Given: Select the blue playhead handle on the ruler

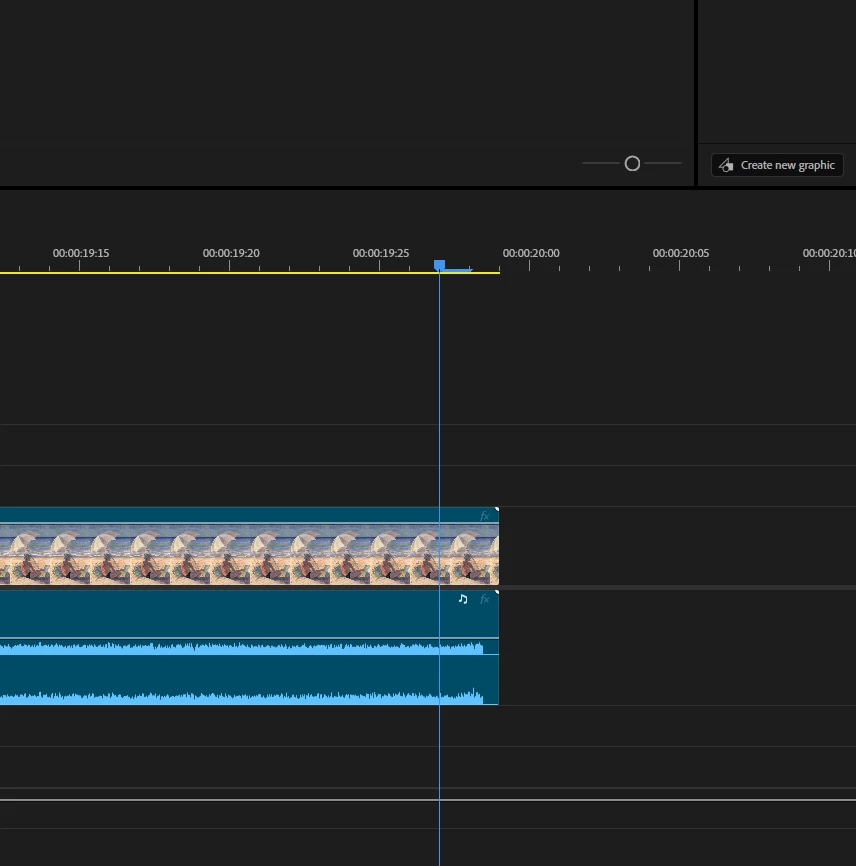Looking at the screenshot, I should tap(439, 265).
